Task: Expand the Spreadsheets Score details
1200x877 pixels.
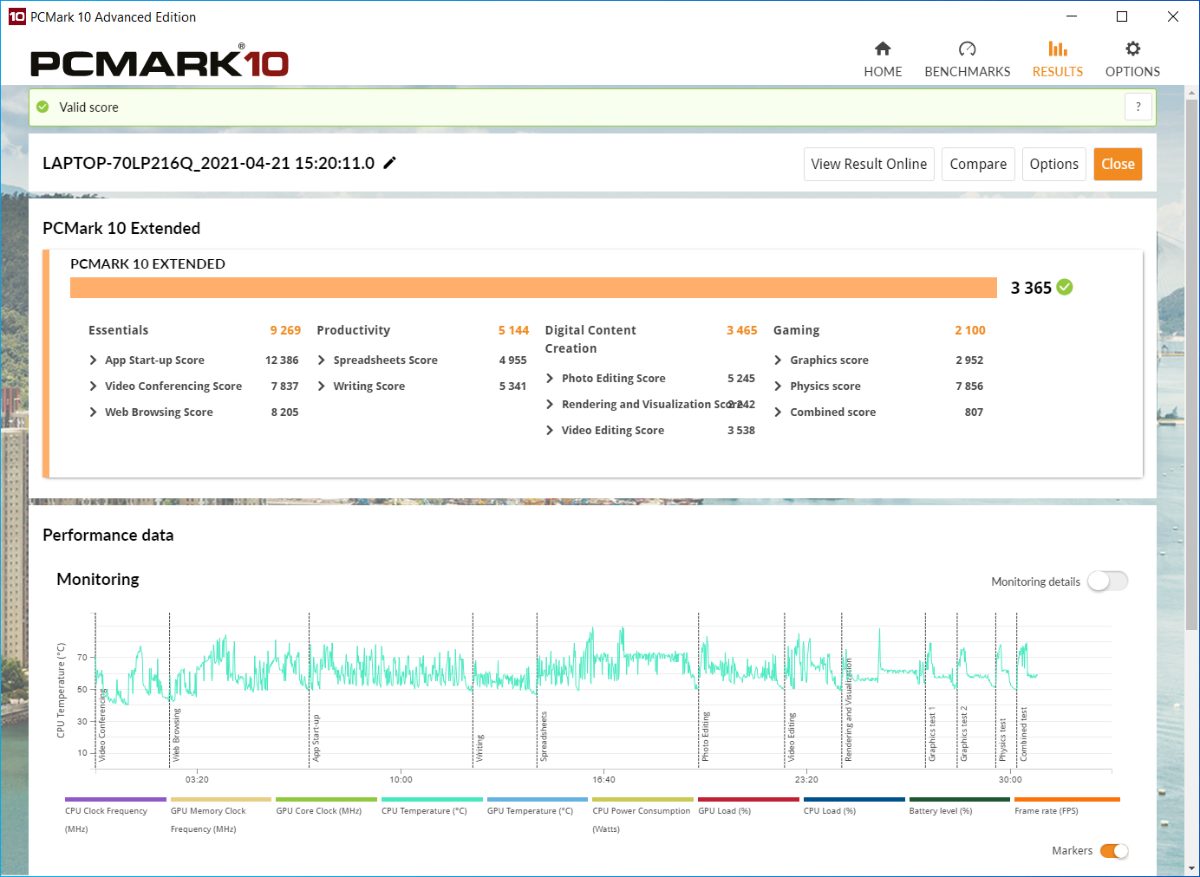Action: pyautogui.click(x=322, y=360)
